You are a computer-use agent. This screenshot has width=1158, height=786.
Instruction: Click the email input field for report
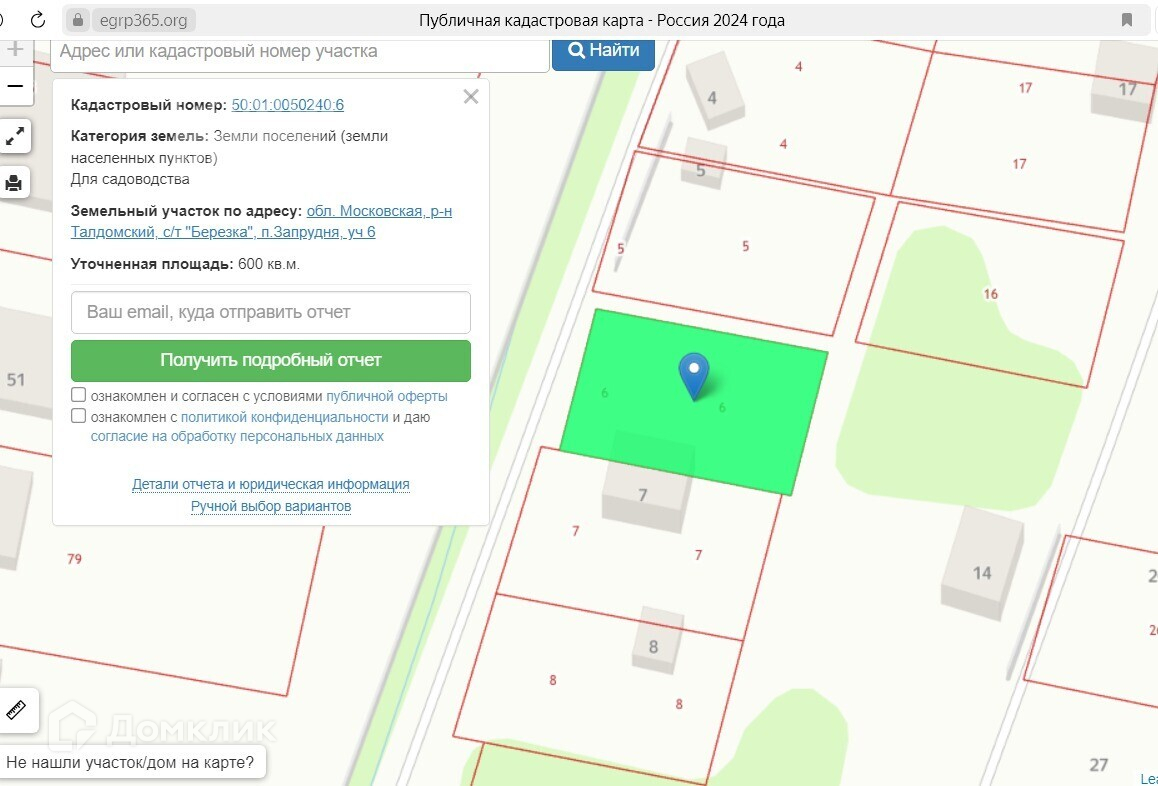tap(271, 312)
